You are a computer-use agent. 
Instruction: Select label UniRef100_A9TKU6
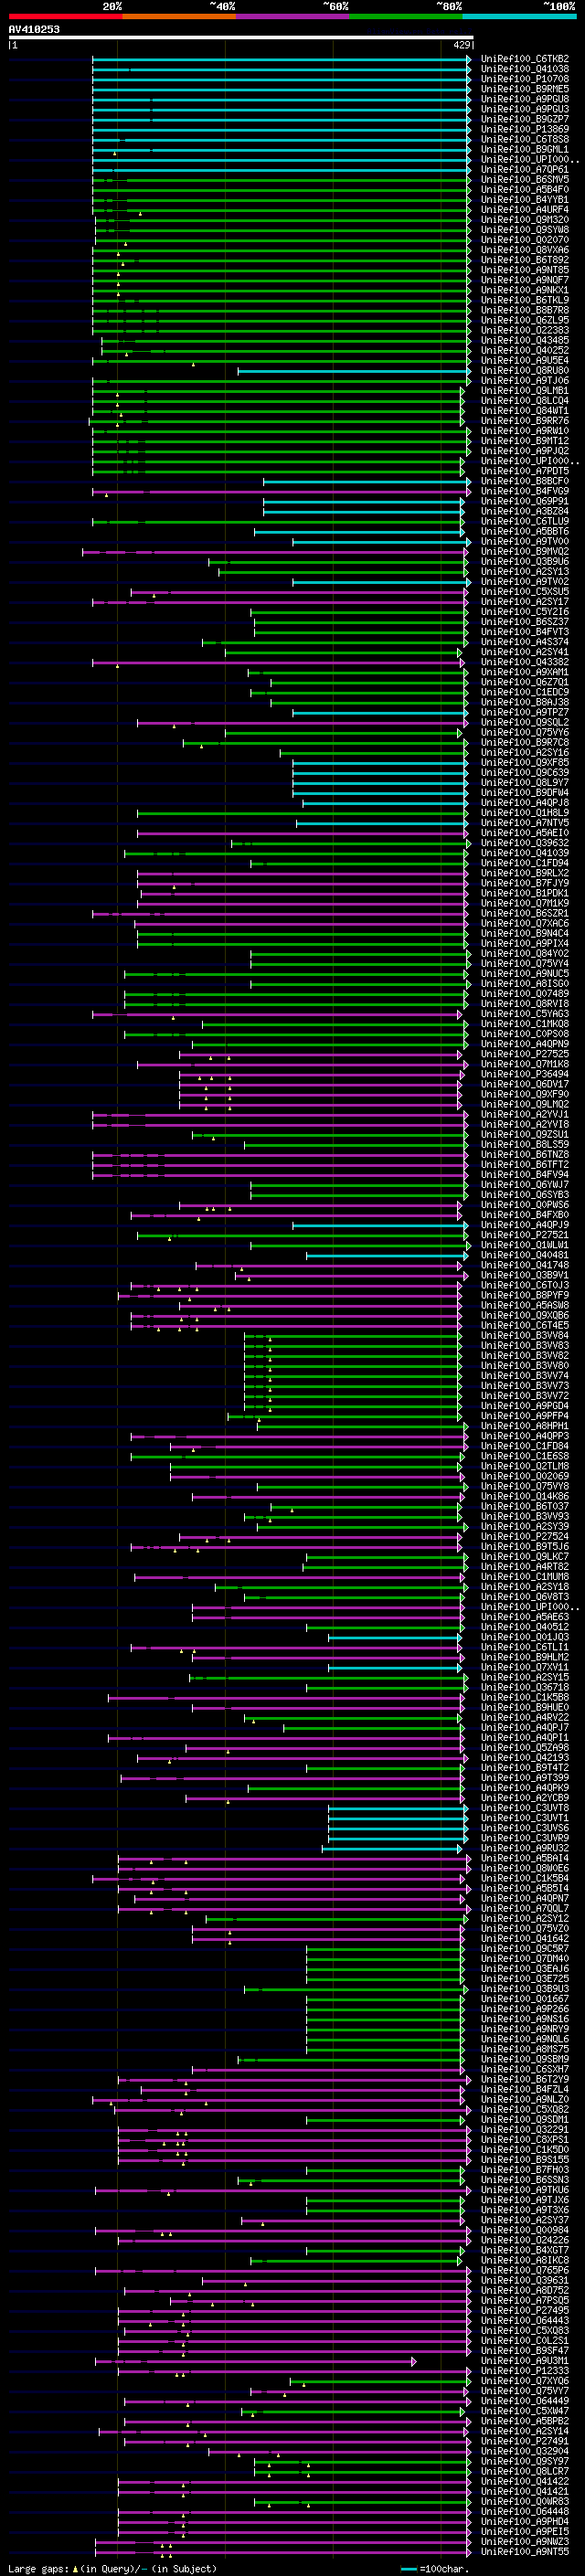[525, 2189]
